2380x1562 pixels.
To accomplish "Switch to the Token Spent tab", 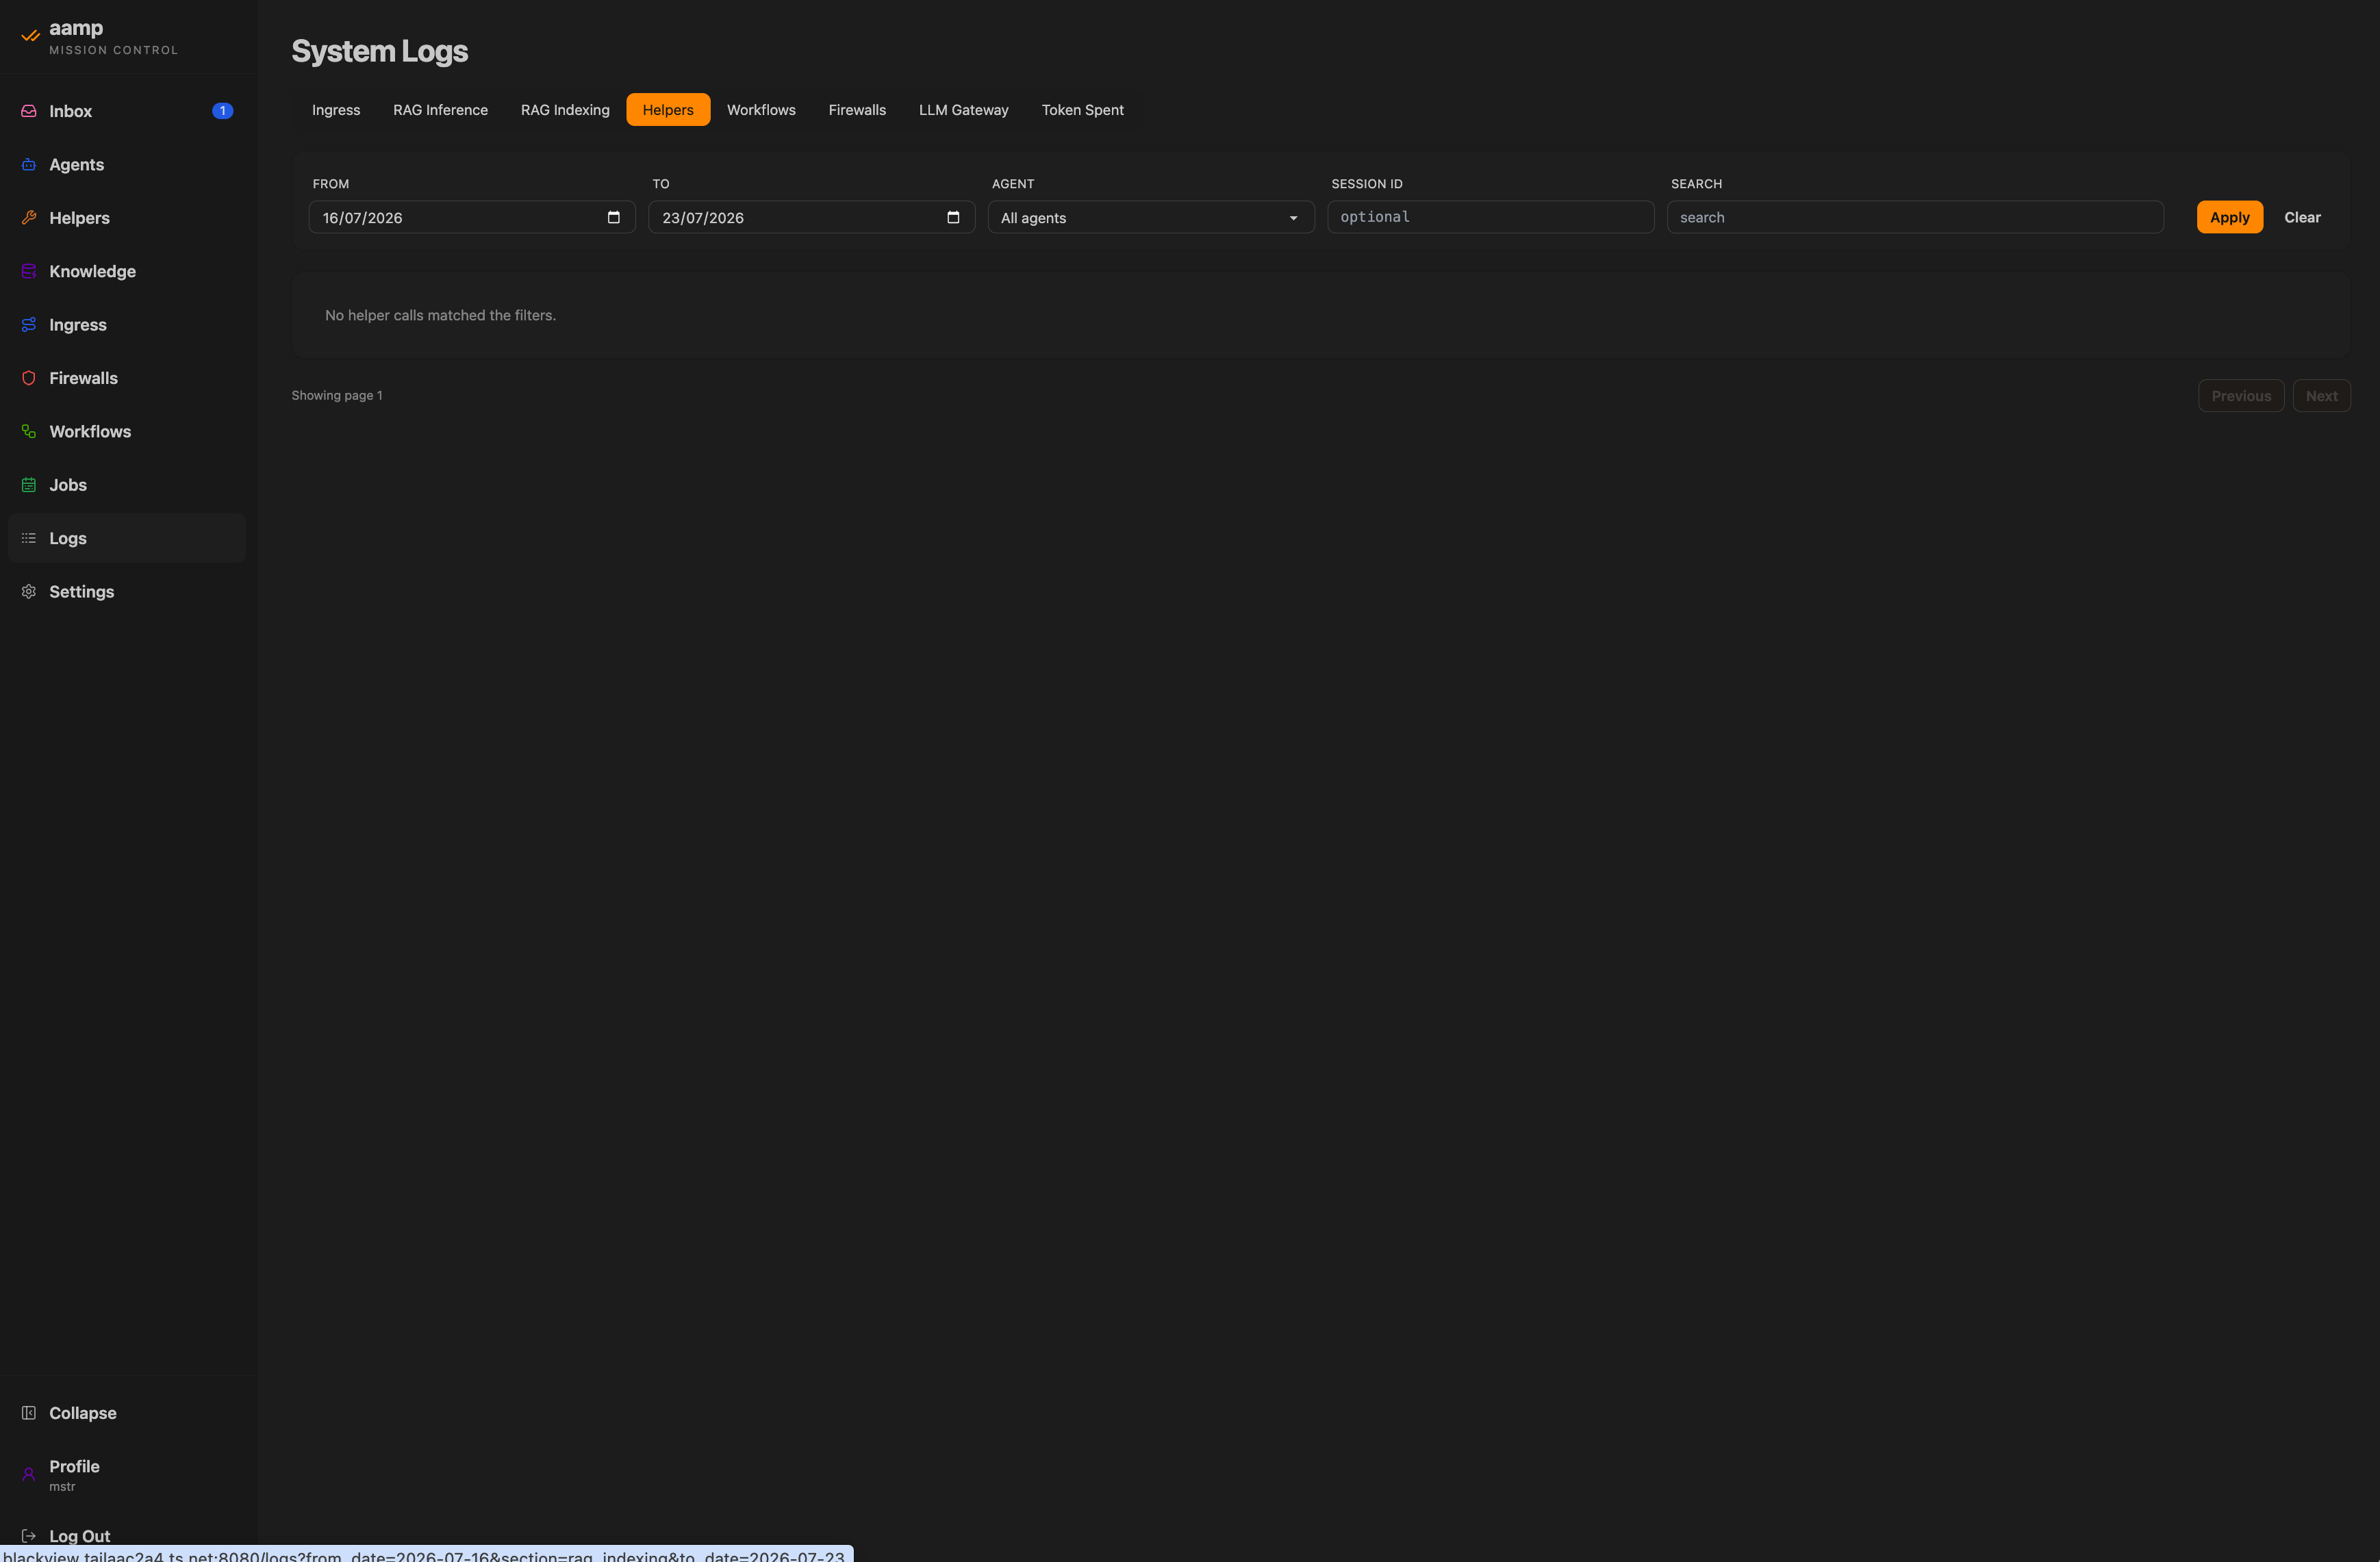I will tap(1082, 110).
